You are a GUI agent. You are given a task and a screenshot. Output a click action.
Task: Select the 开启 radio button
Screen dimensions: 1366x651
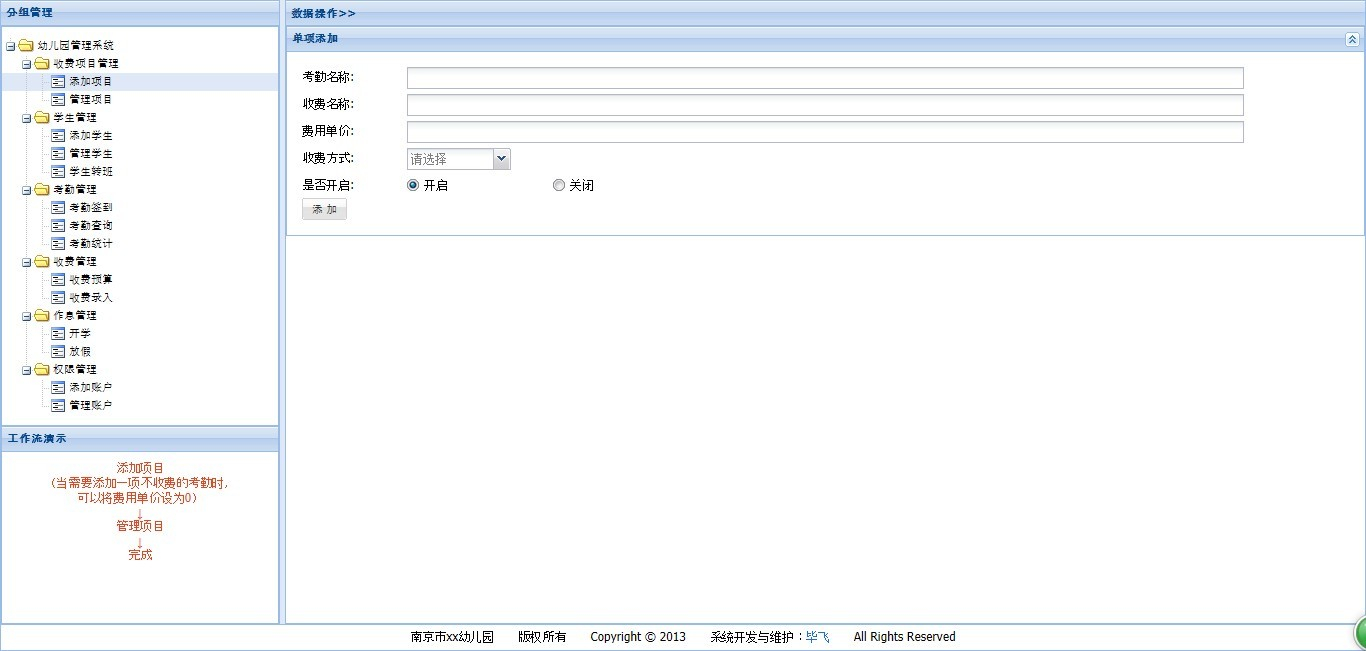click(413, 185)
